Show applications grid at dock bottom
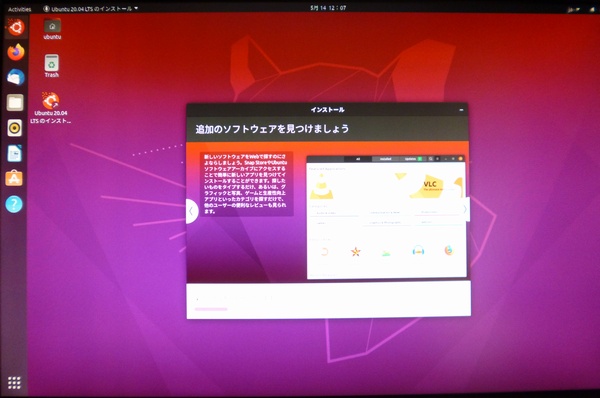The height and width of the screenshot is (398, 600). (14, 383)
